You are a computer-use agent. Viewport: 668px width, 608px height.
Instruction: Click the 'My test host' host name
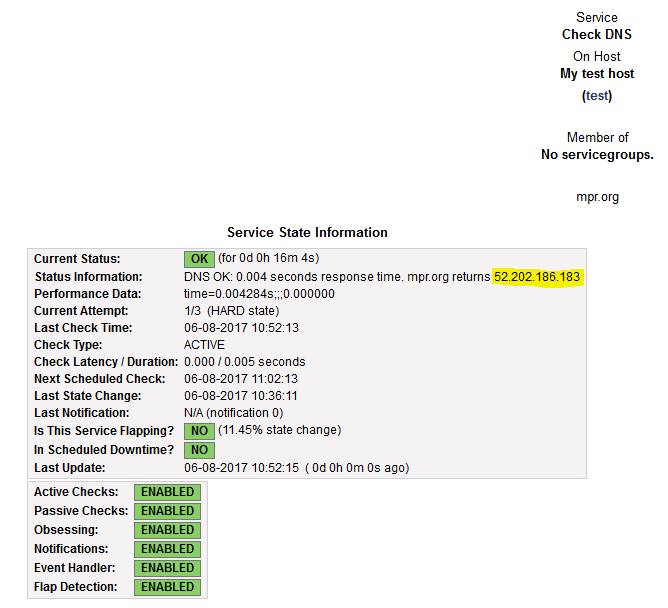597,74
